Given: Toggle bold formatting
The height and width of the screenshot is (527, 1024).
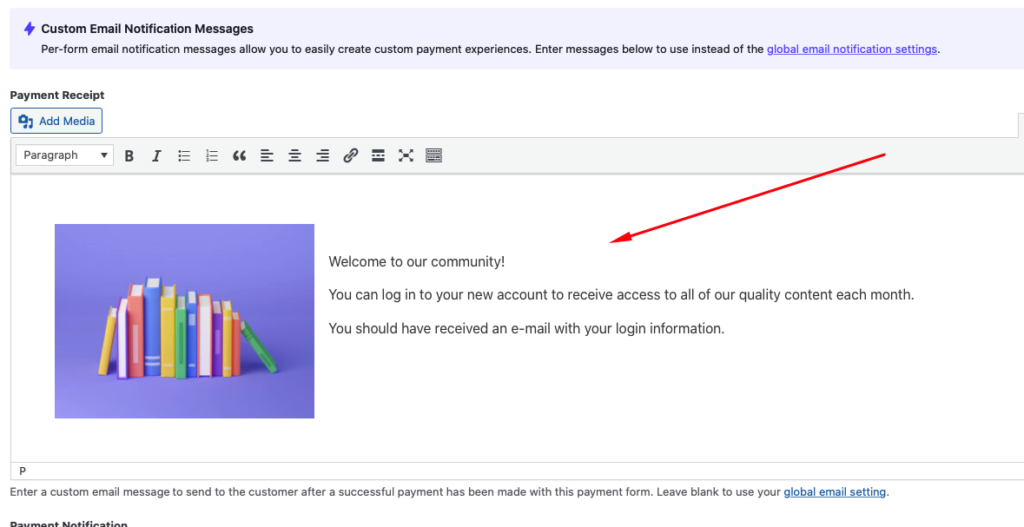Looking at the screenshot, I should (129, 156).
